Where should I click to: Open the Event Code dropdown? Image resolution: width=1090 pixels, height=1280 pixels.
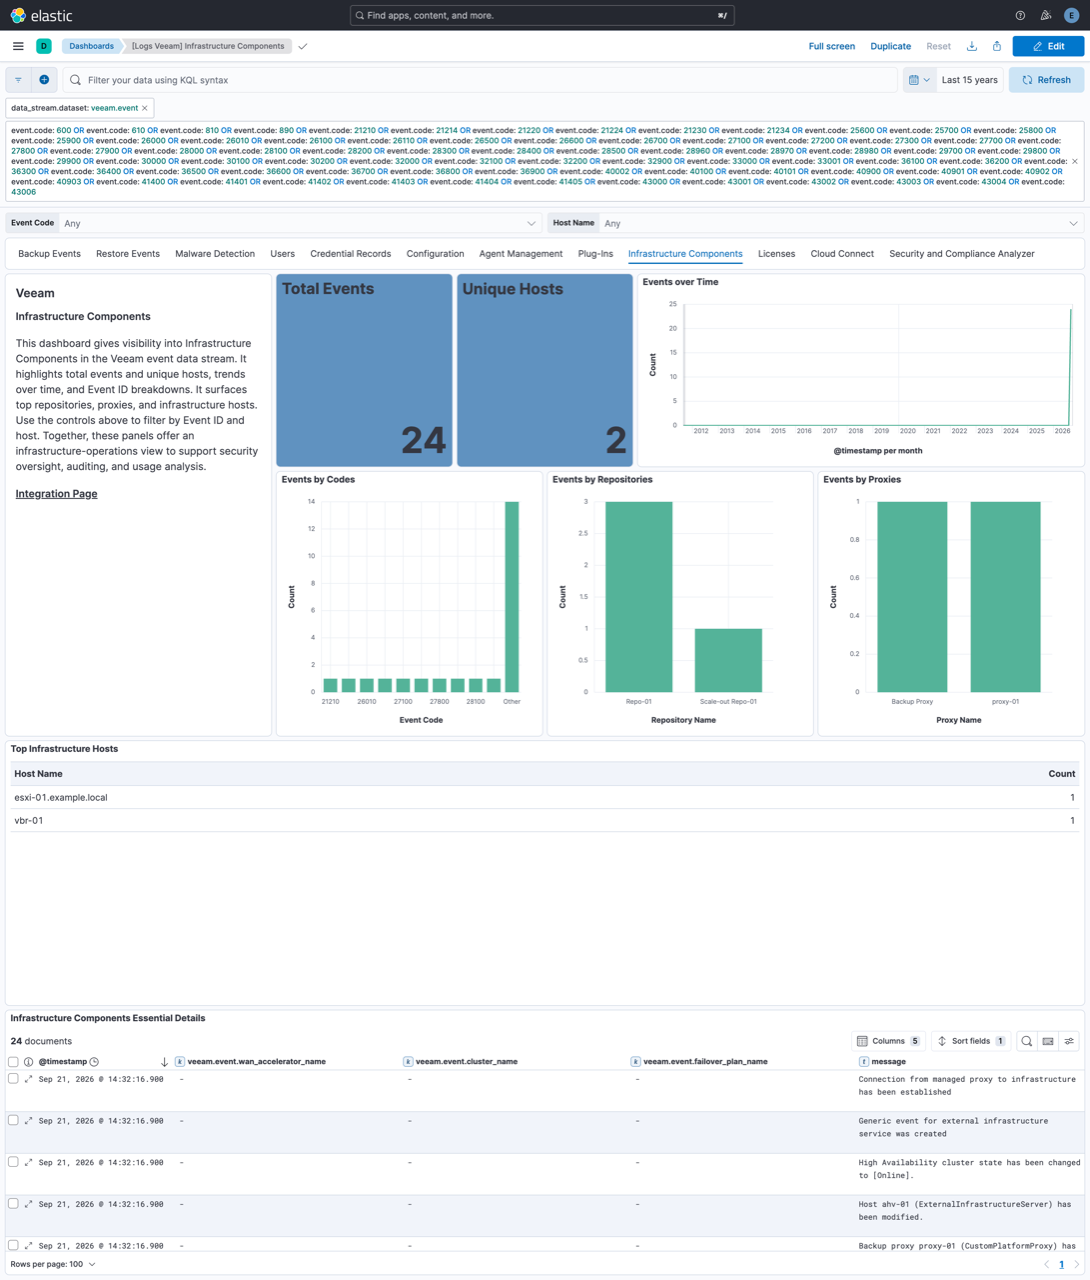click(x=300, y=223)
